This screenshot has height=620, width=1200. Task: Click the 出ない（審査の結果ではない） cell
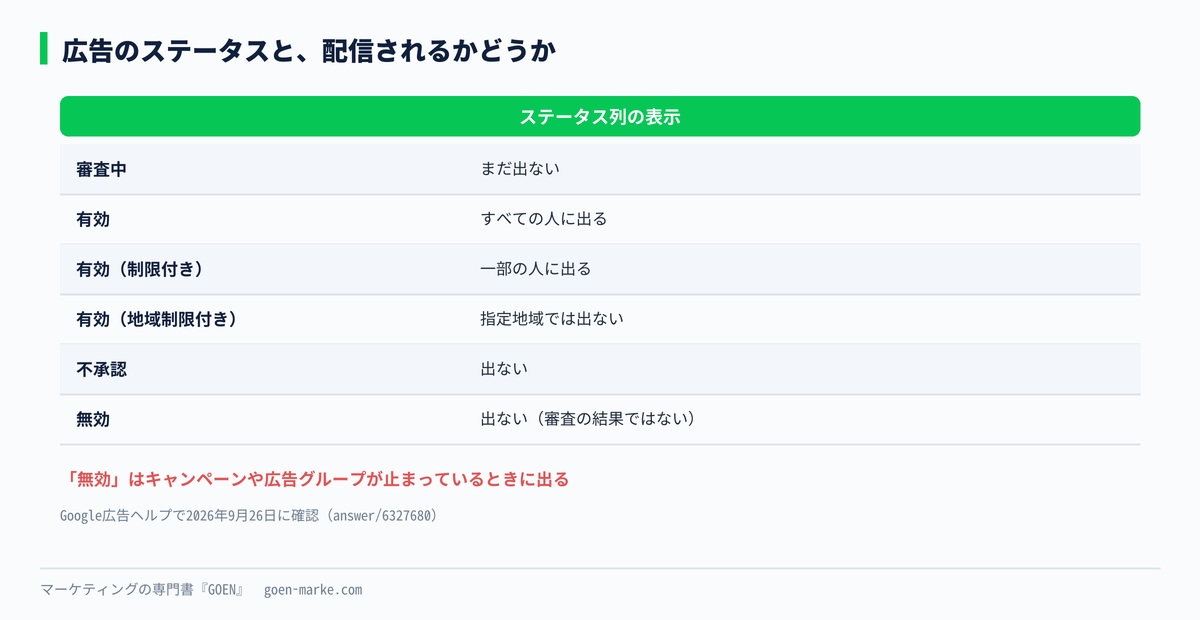tap(588, 419)
